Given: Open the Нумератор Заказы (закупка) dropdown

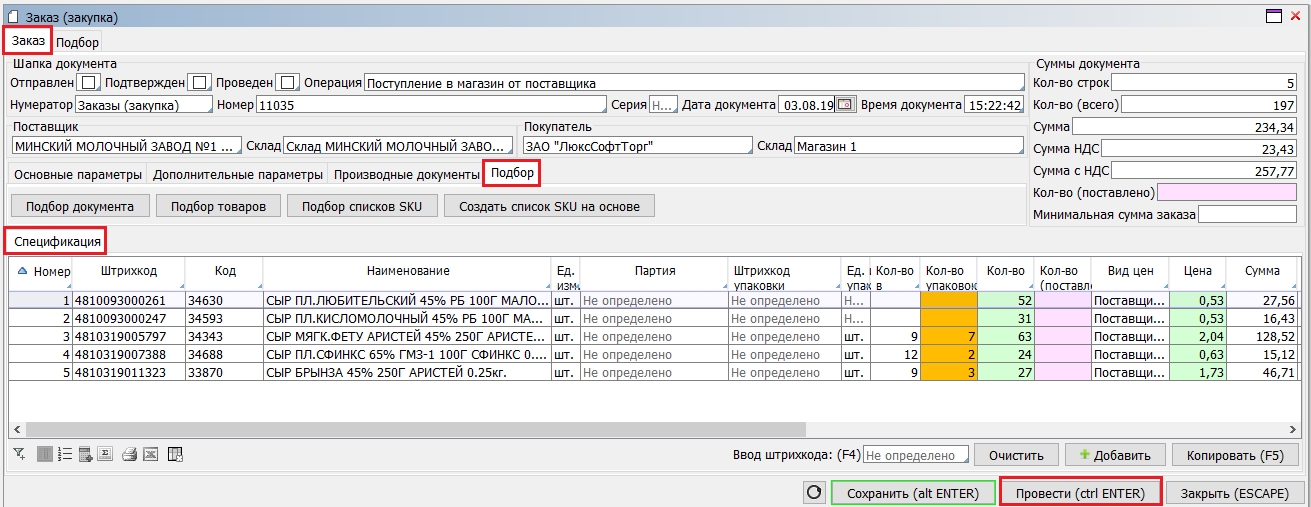Looking at the screenshot, I should click(144, 105).
